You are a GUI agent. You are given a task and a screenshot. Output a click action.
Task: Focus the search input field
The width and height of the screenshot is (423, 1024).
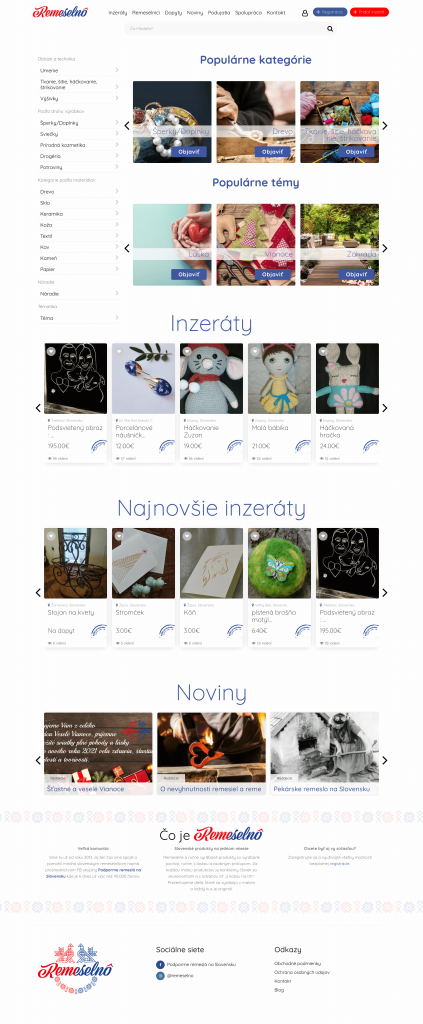[x=225, y=29]
